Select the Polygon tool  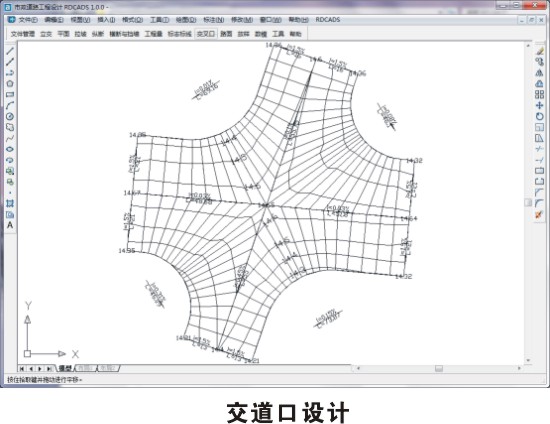10,83
